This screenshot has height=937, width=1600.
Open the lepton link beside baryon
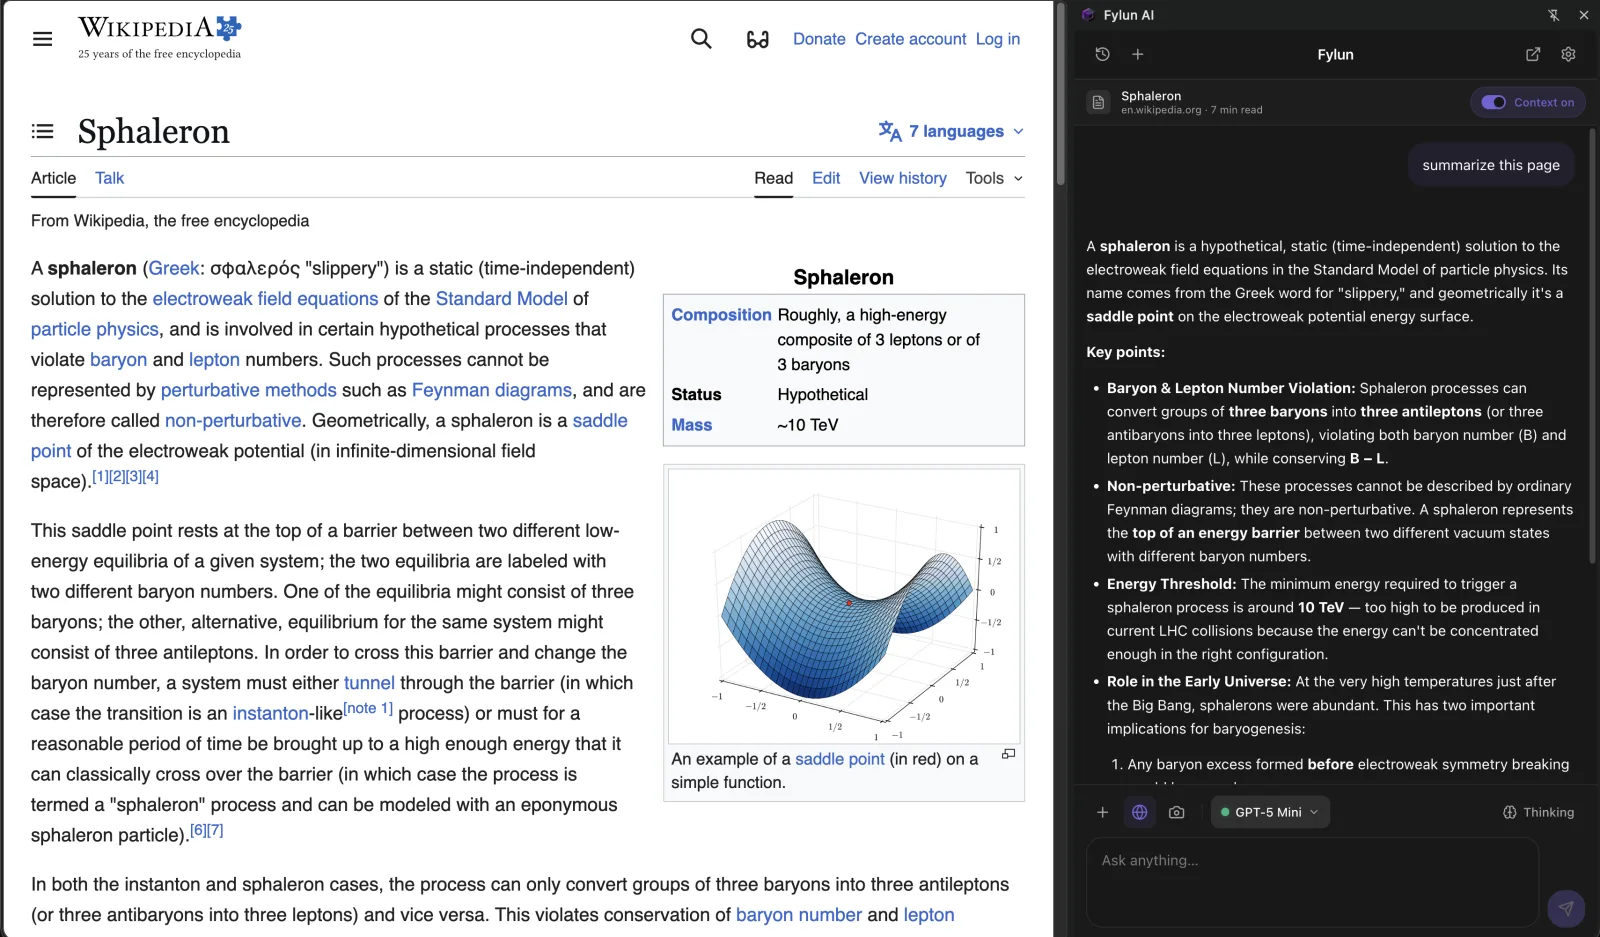214,360
